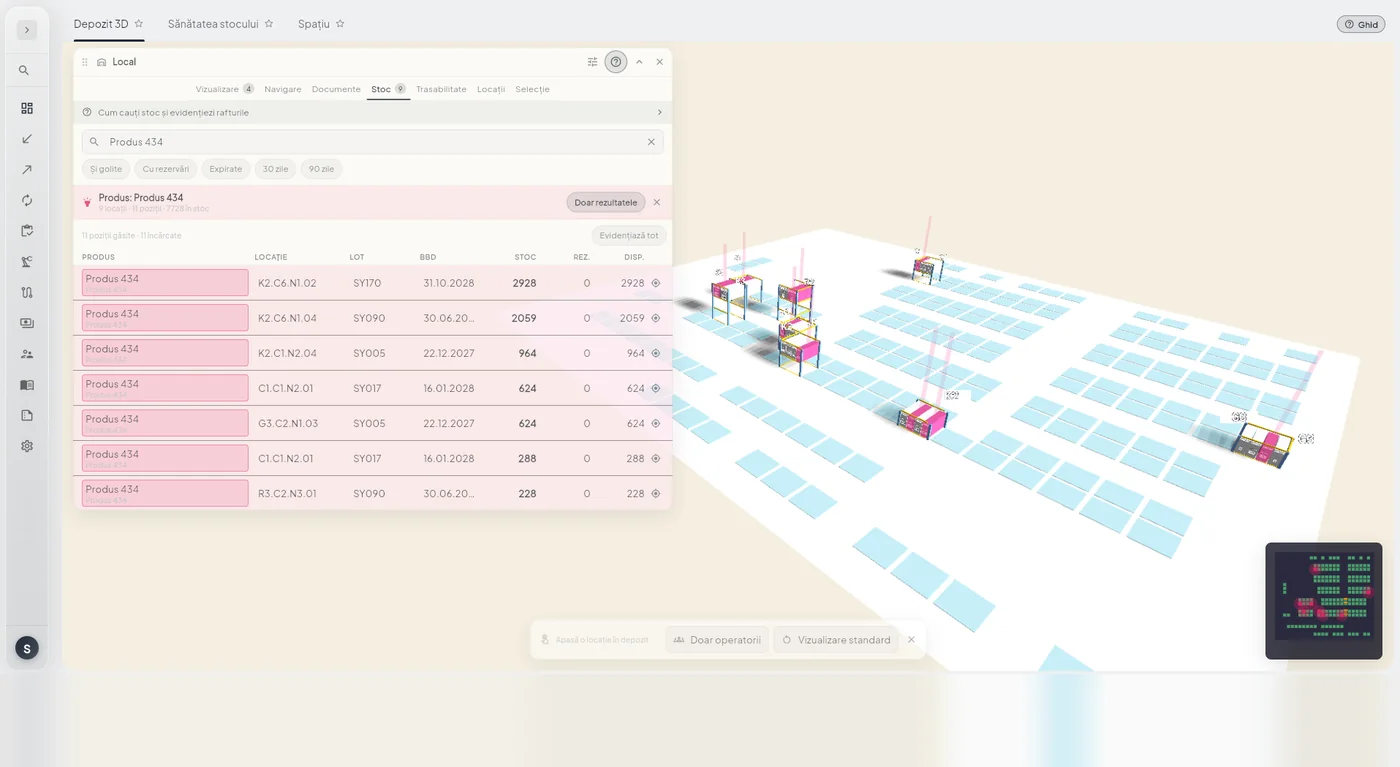Open the Documente panel tab
The width and height of the screenshot is (1400, 767).
[x=336, y=89]
